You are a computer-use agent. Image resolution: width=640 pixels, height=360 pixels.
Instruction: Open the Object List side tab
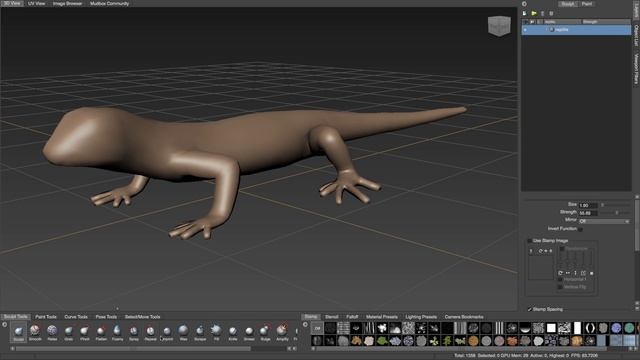click(x=636, y=36)
